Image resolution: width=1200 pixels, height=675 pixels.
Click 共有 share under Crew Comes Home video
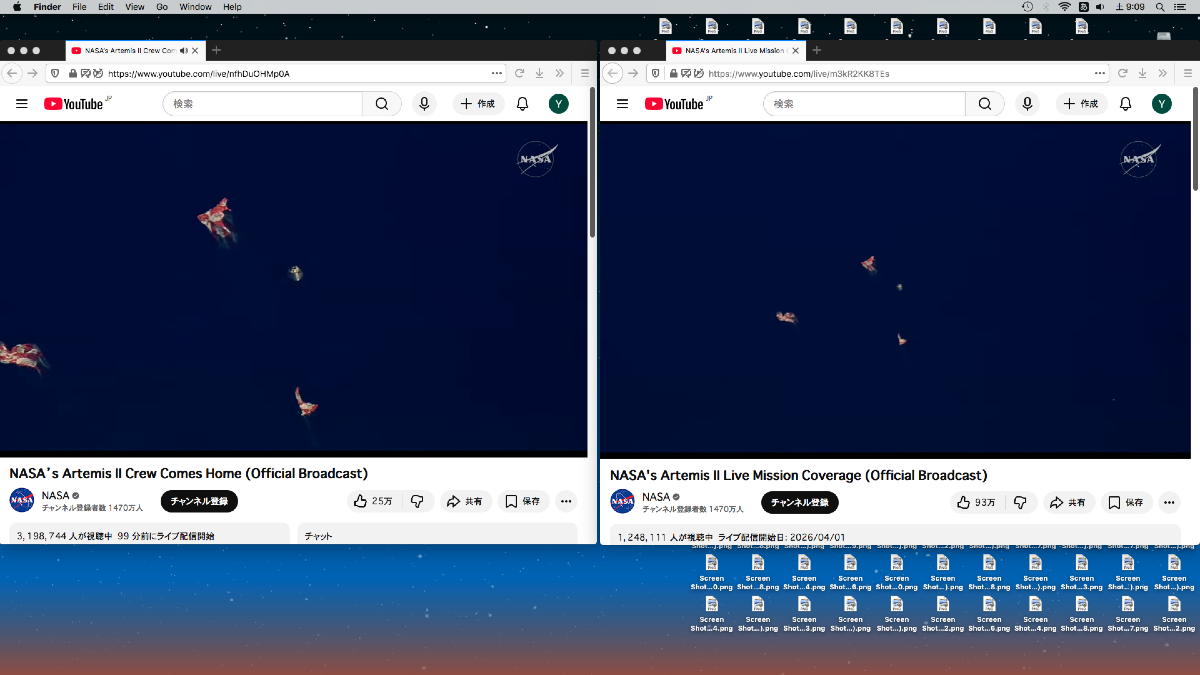click(464, 501)
